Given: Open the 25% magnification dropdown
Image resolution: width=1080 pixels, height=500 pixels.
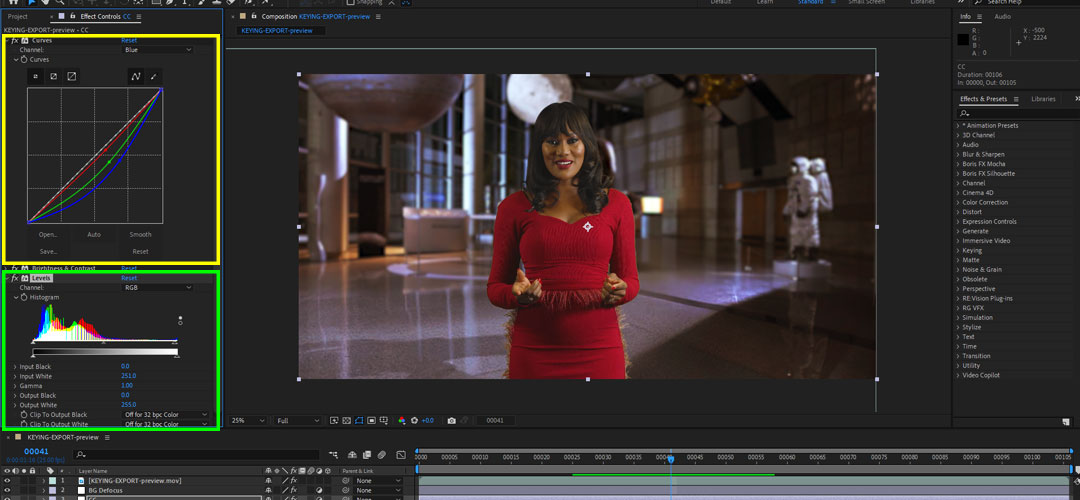Looking at the screenshot, I should 248,420.
